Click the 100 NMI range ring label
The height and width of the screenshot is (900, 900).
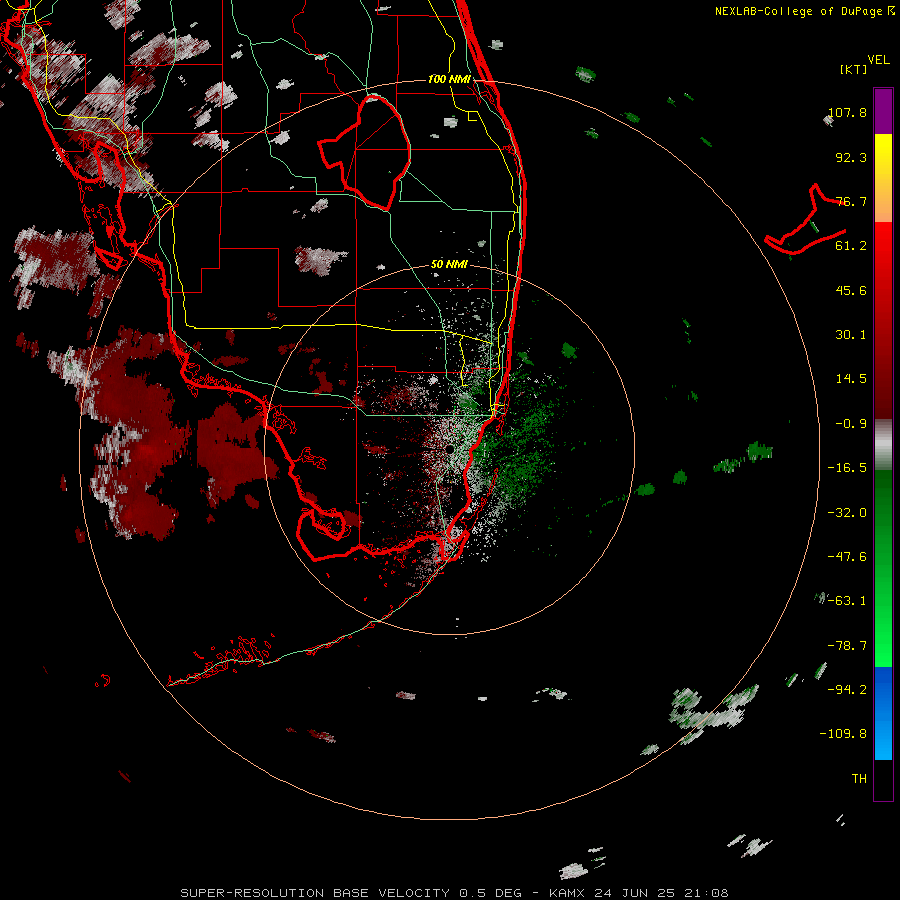pos(449,79)
